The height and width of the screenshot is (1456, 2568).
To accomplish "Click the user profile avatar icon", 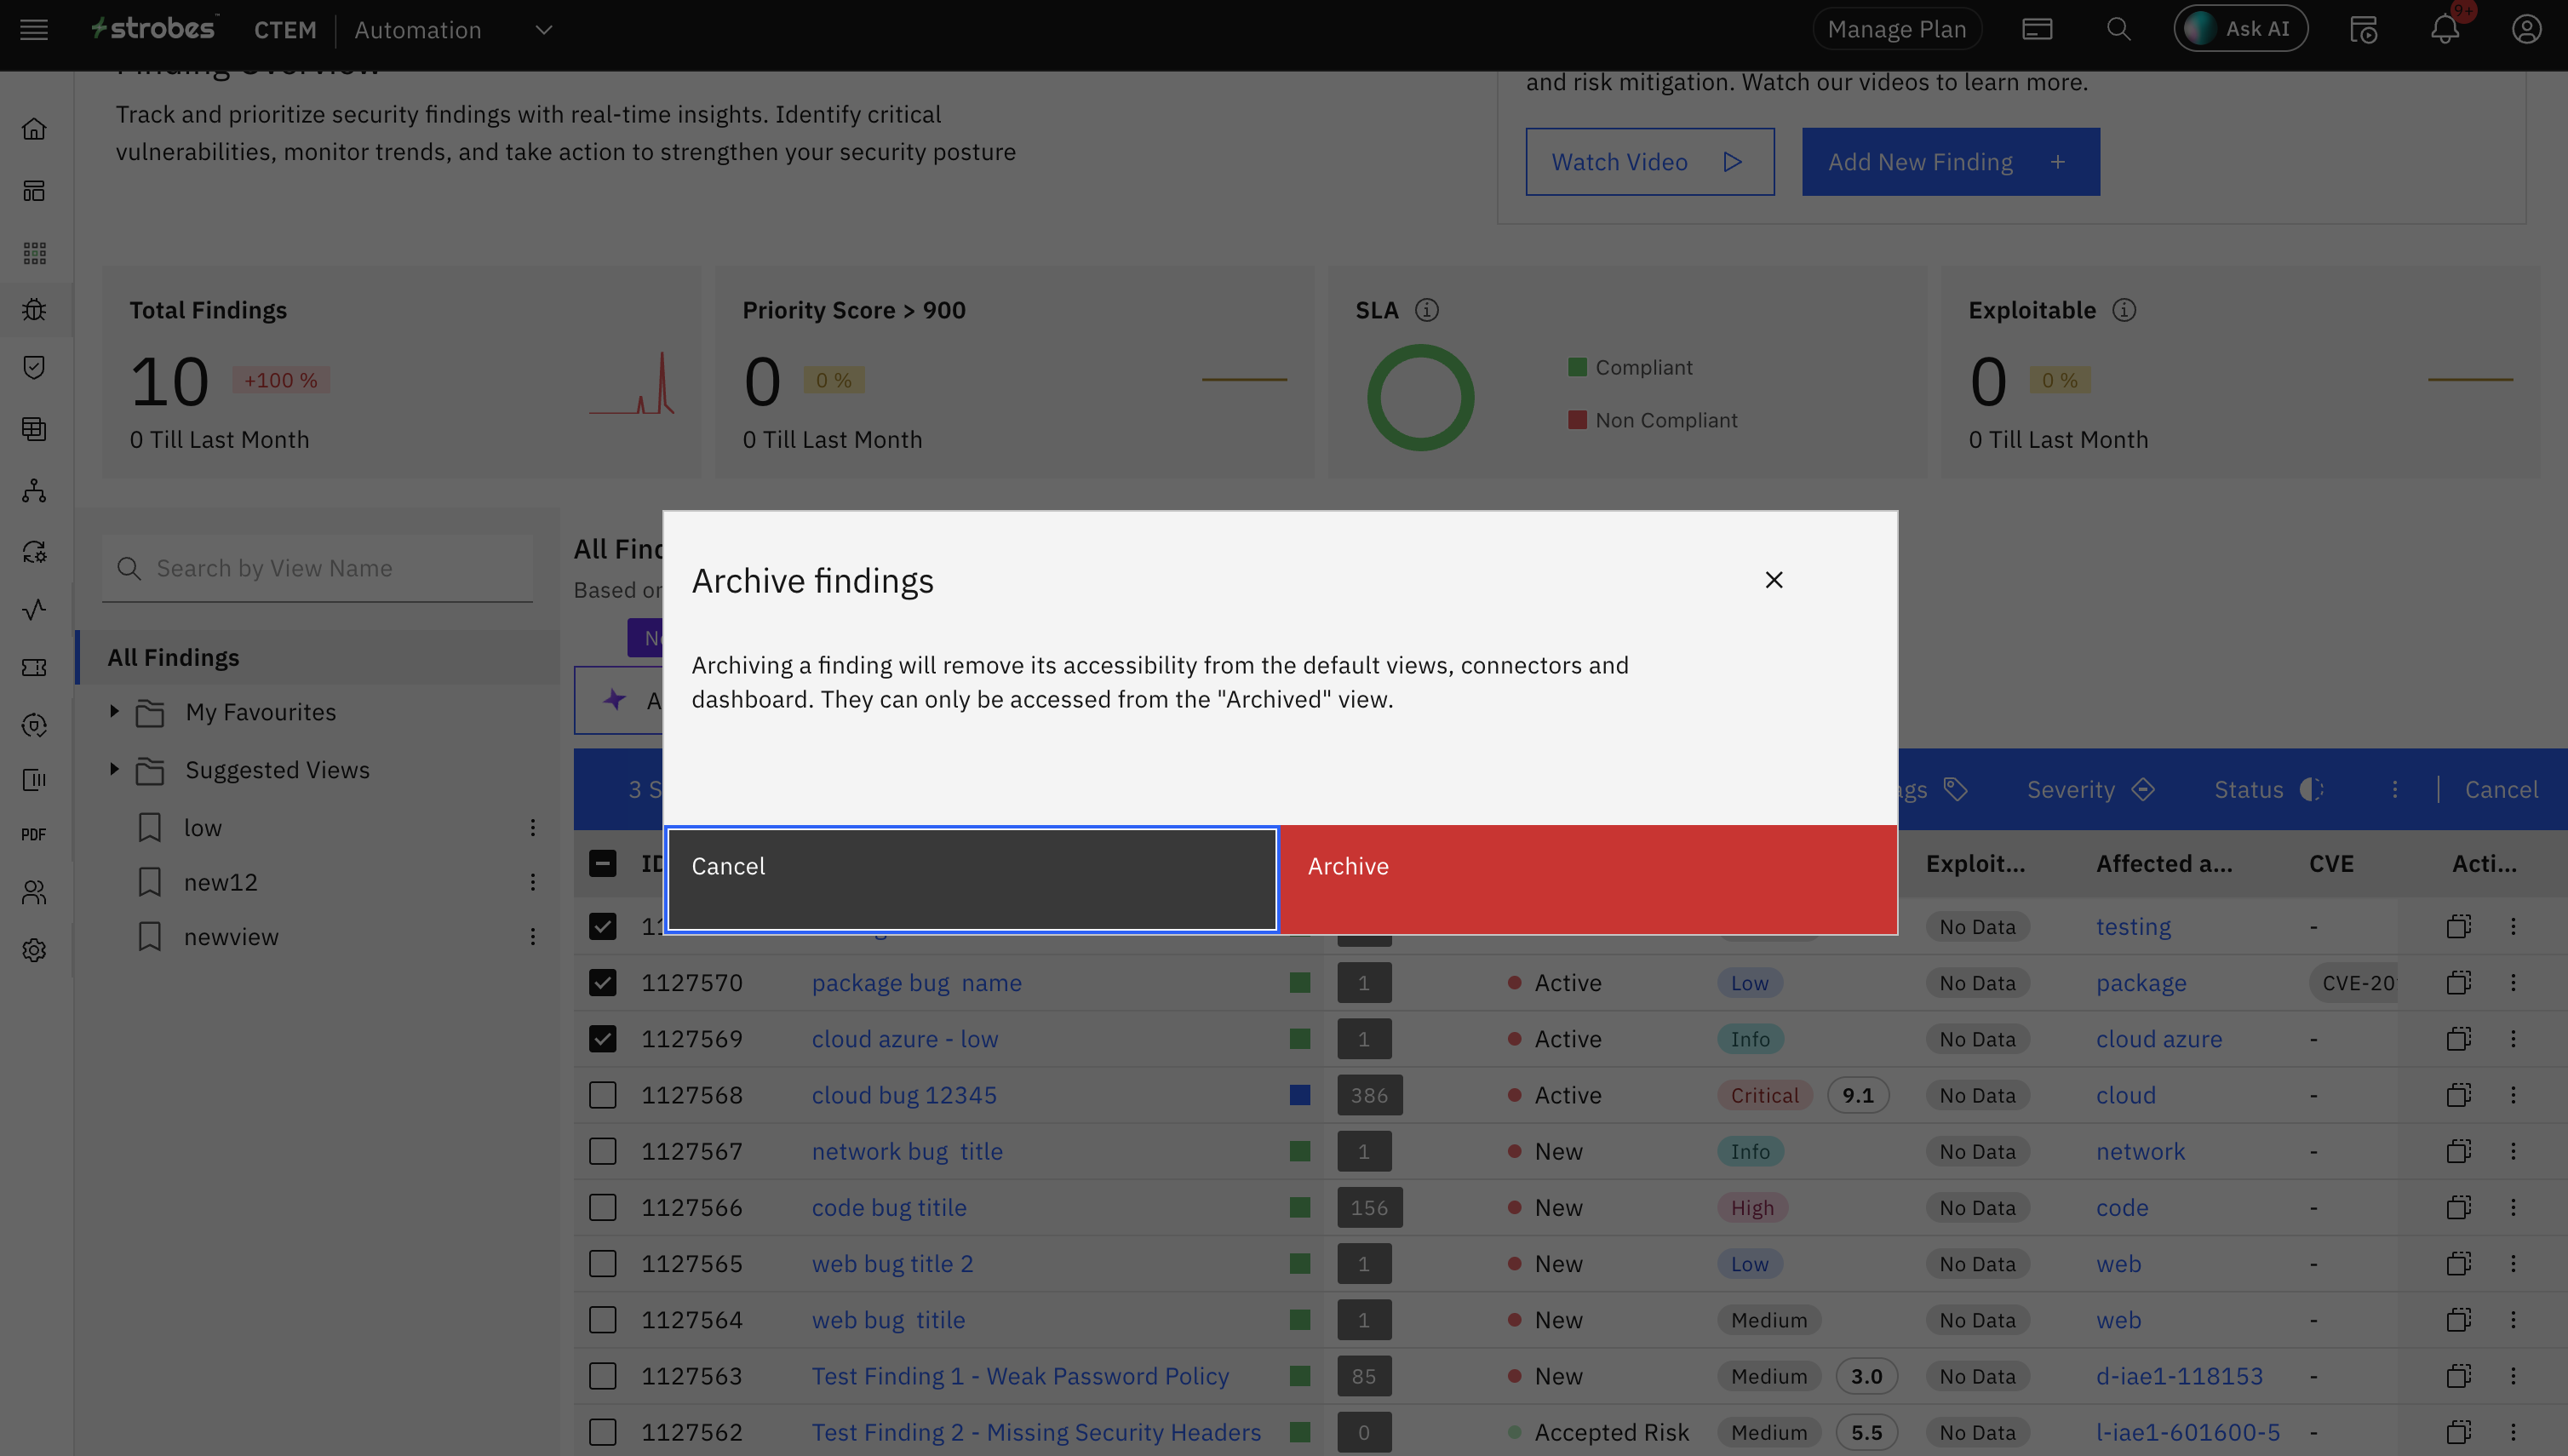I will tap(2526, 30).
